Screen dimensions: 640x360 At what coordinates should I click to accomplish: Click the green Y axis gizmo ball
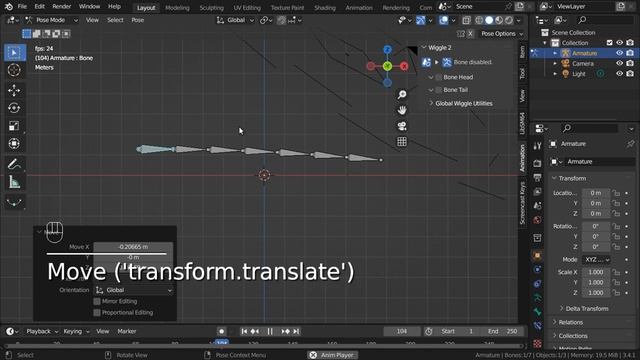(x=387, y=66)
